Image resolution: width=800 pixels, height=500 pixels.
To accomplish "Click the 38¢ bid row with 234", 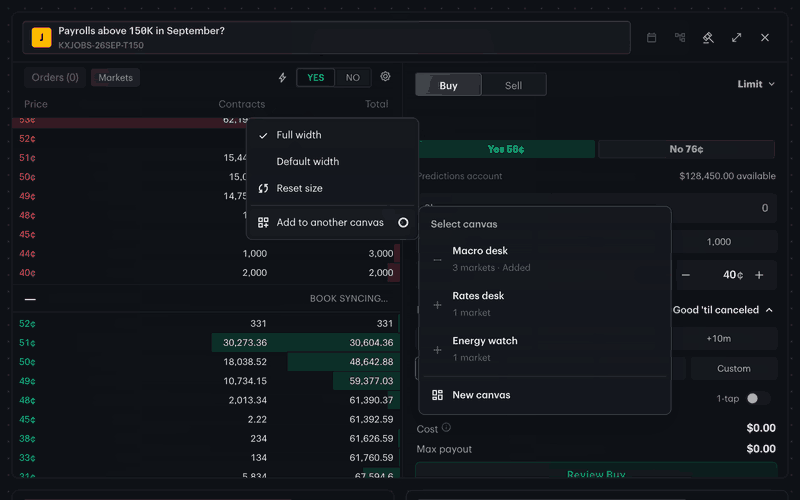I will pyautogui.click(x=206, y=439).
